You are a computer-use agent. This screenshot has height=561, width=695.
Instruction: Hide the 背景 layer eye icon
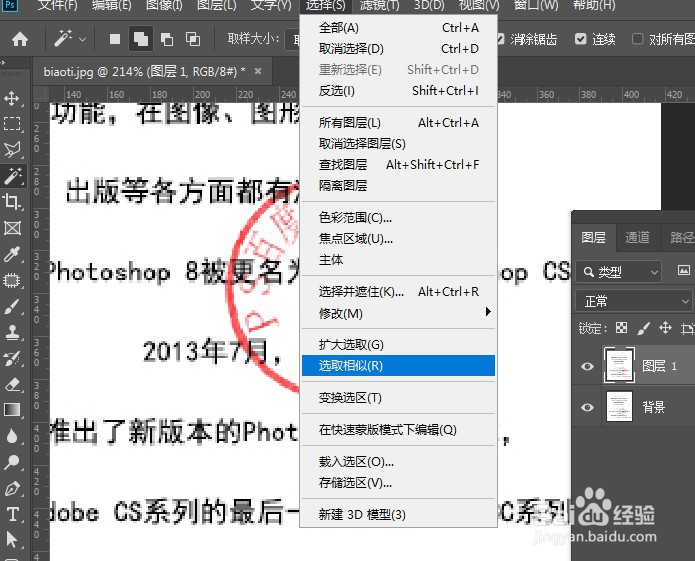(587, 407)
